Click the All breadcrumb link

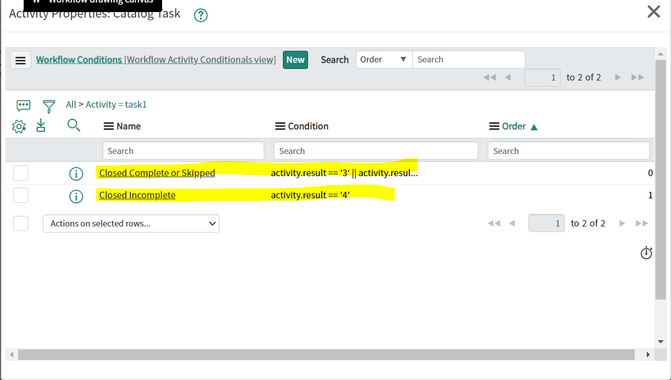coord(71,104)
